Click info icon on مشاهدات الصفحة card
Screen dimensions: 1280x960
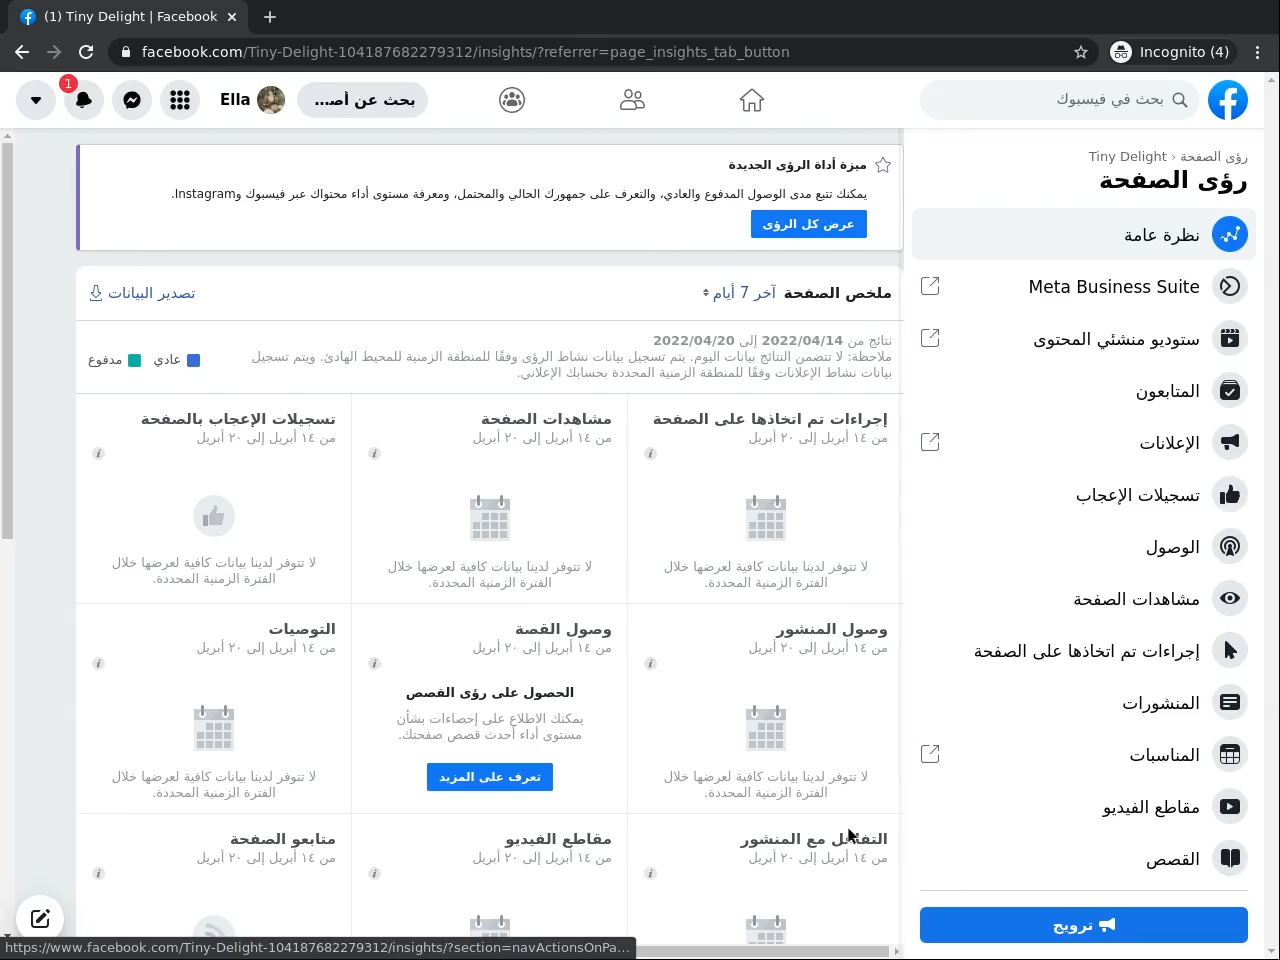tap(374, 453)
